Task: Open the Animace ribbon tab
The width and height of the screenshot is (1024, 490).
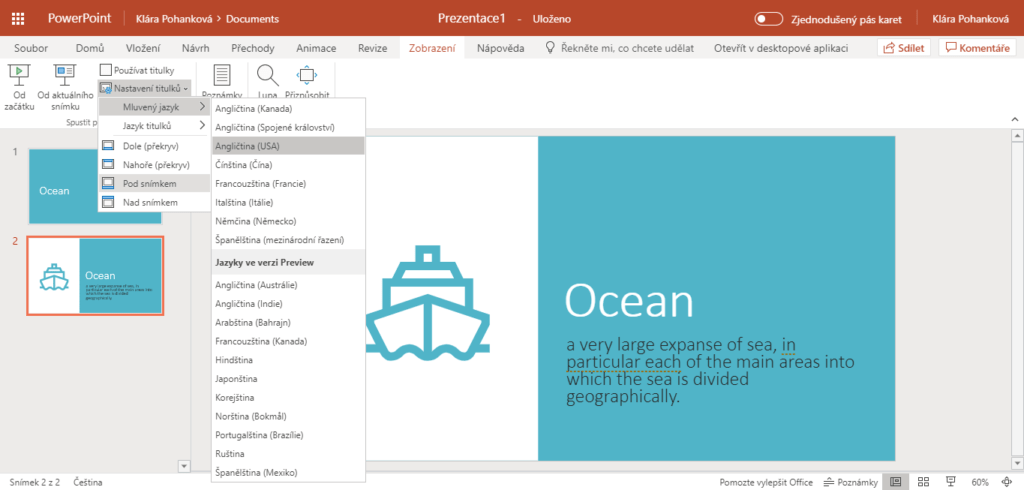Action: click(315, 48)
